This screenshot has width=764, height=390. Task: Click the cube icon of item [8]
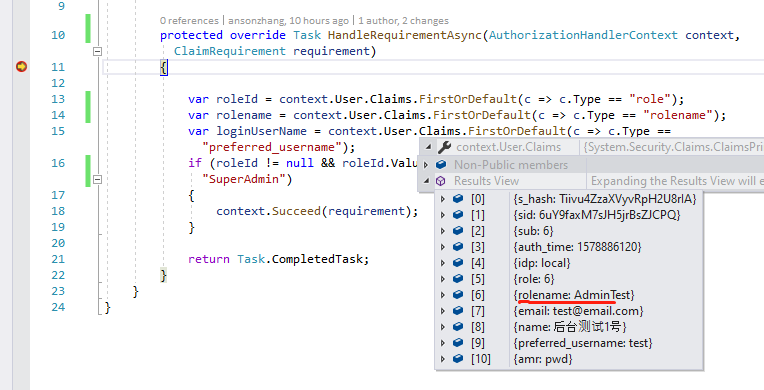[458, 327]
